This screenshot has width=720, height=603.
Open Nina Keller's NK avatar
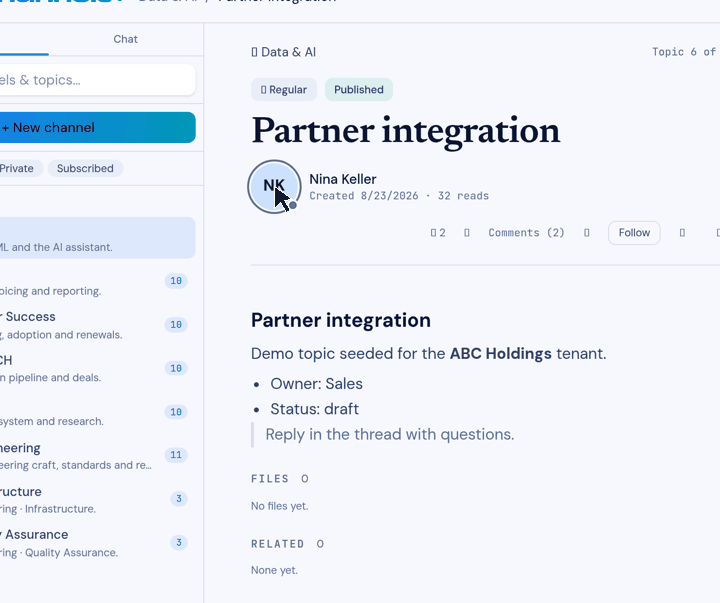click(274, 186)
